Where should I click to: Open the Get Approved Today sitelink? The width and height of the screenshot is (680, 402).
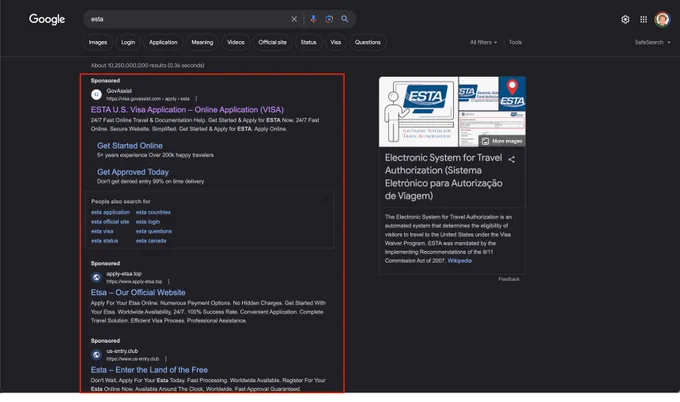[x=133, y=172]
